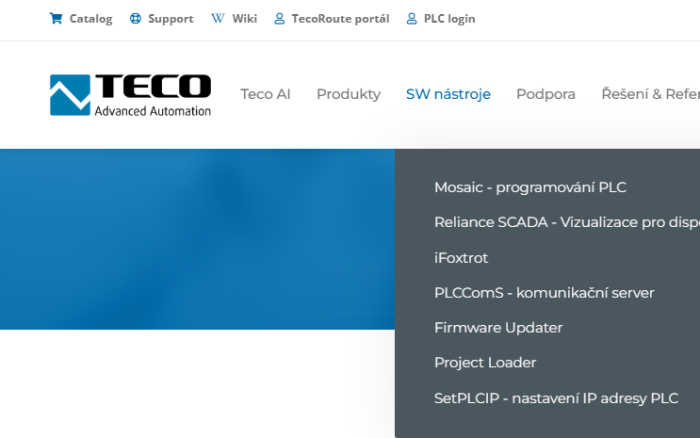Choose iFoxtrot from the submenu
The image size is (700, 438).
pos(461,258)
